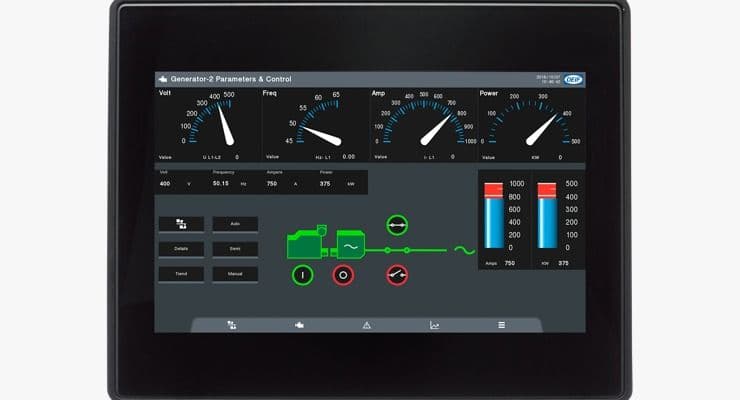Tap the Amp gauge dial

tap(424, 119)
